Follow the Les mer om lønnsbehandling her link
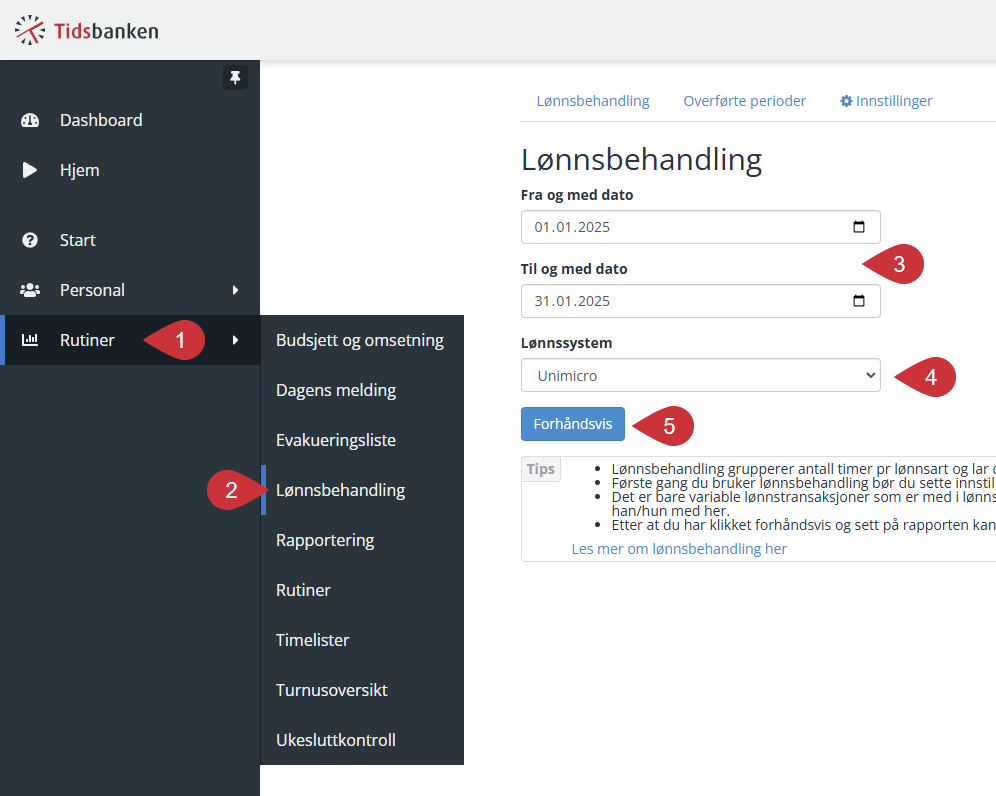The height and width of the screenshot is (796, 996). tap(679, 549)
